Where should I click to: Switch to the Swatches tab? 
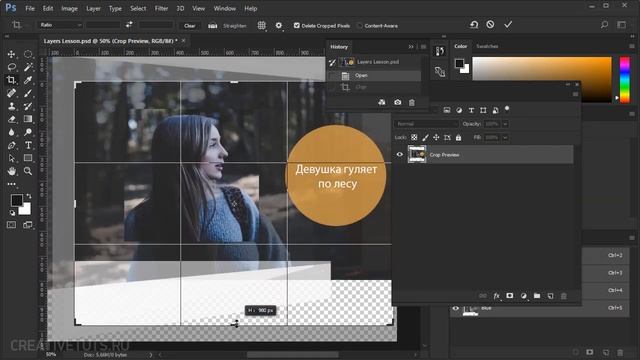tap(487, 46)
